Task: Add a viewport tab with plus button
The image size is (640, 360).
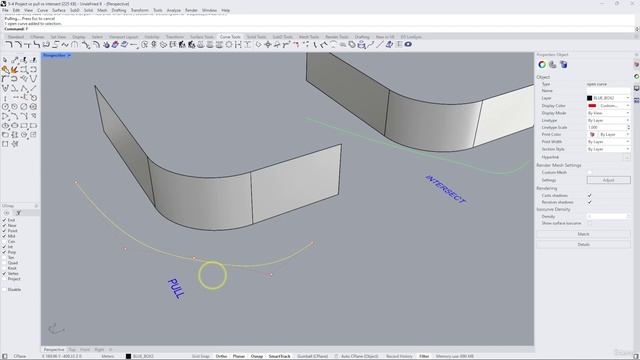Action: tap(111, 350)
